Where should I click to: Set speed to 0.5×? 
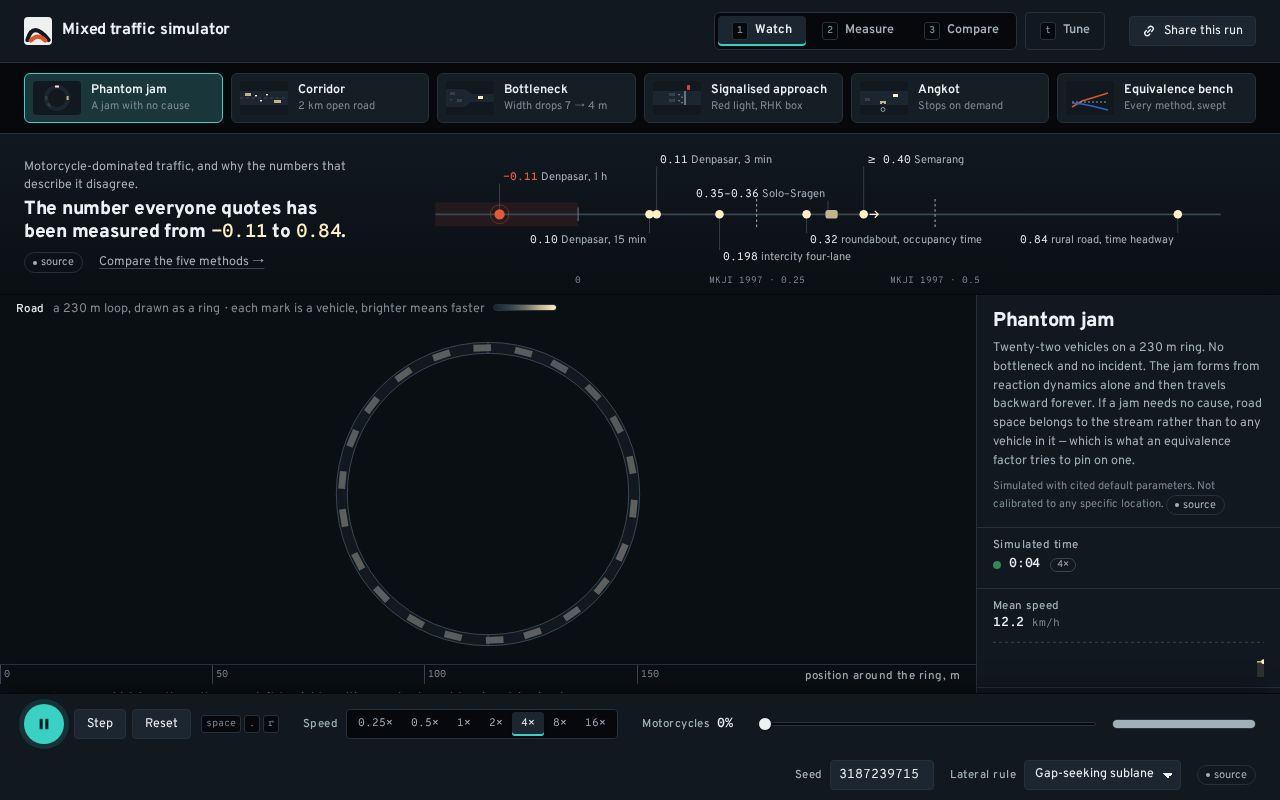(425, 723)
